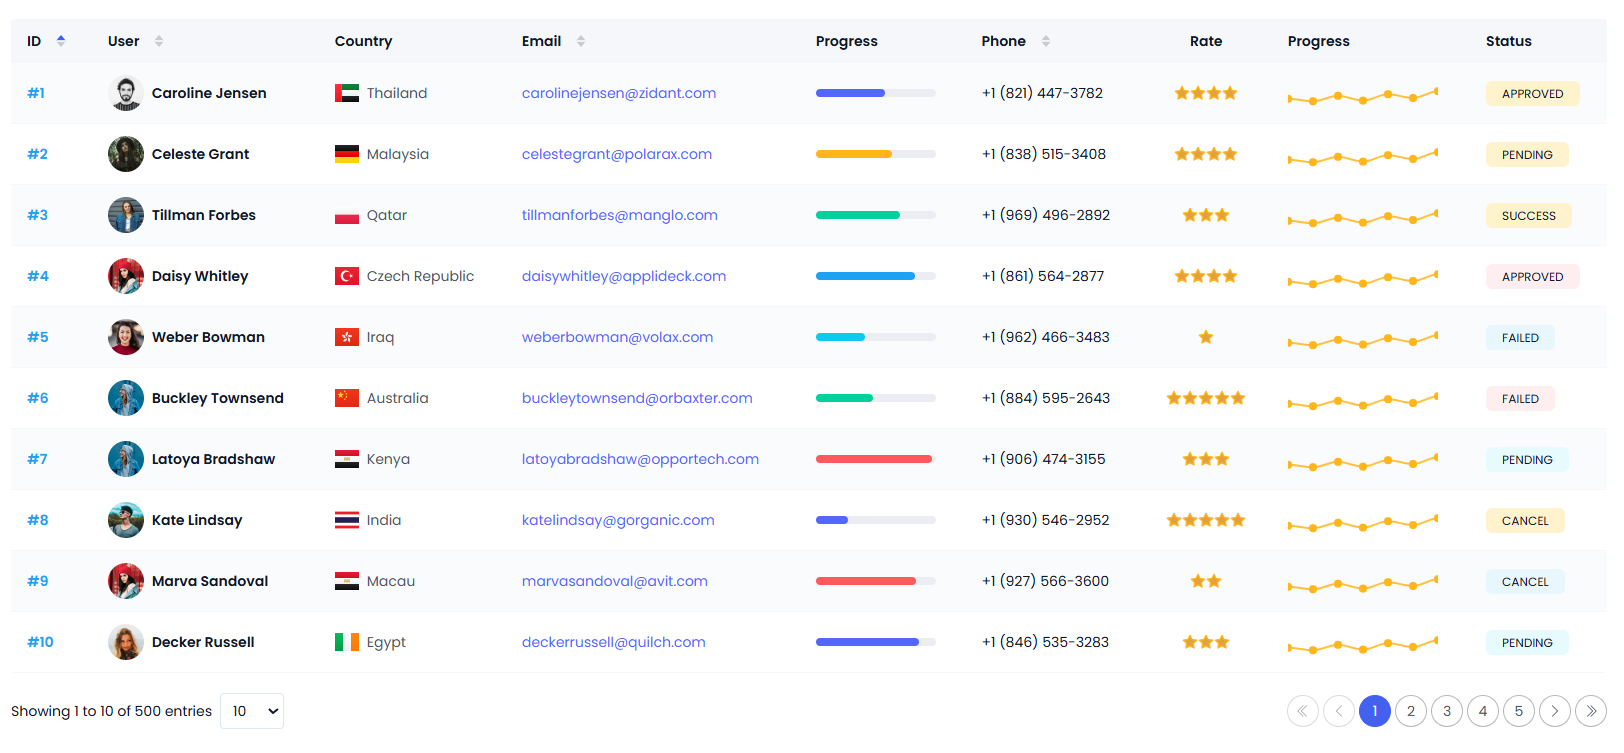This screenshot has height=753, width=1624.
Task: Sort table by ID column arrows
Action: [x=61, y=41]
